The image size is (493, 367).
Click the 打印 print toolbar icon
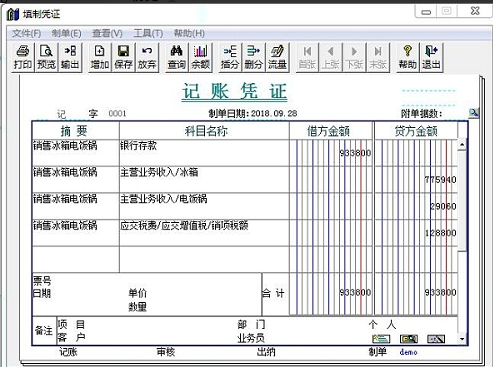[x=23, y=57]
